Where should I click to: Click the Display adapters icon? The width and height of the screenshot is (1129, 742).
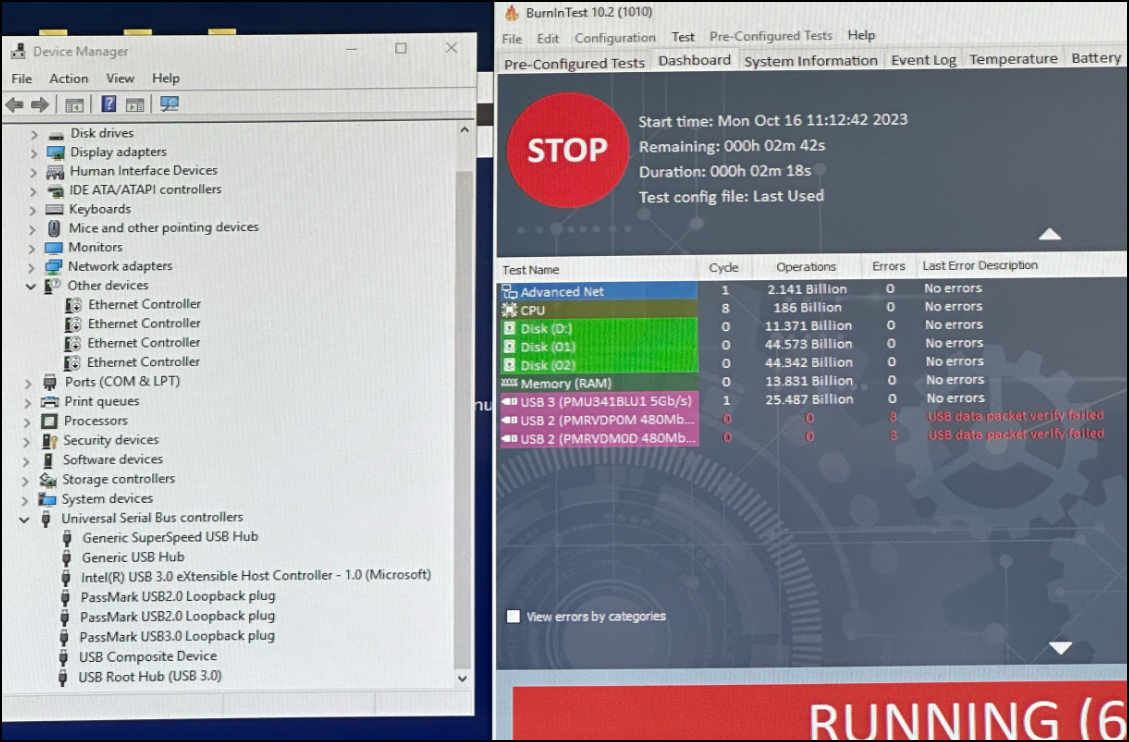click(55, 153)
